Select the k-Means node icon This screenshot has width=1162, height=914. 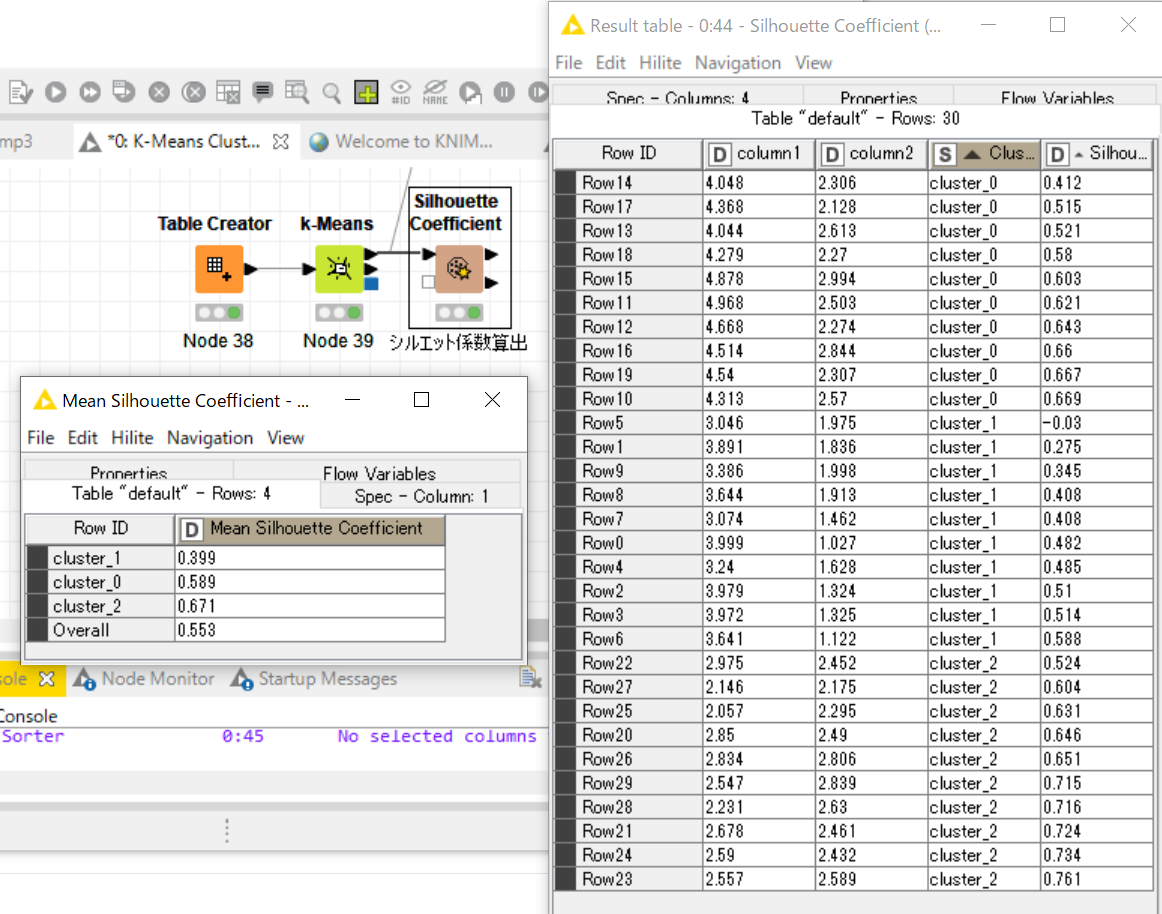[339, 268]
